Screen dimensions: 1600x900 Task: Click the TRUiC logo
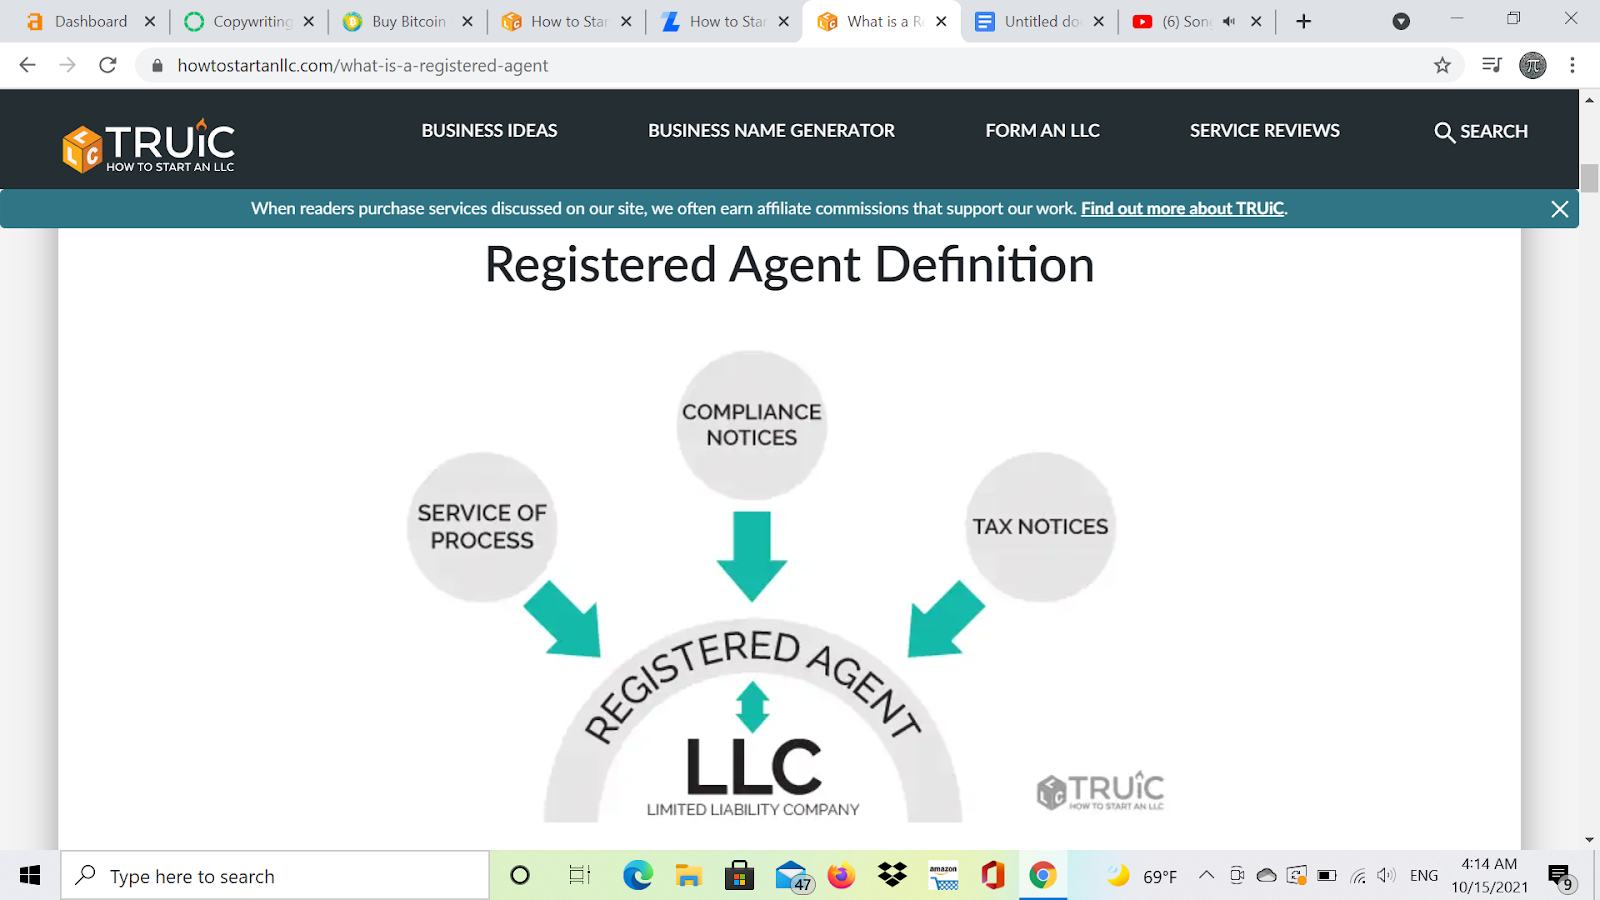(x=146, y=143)
